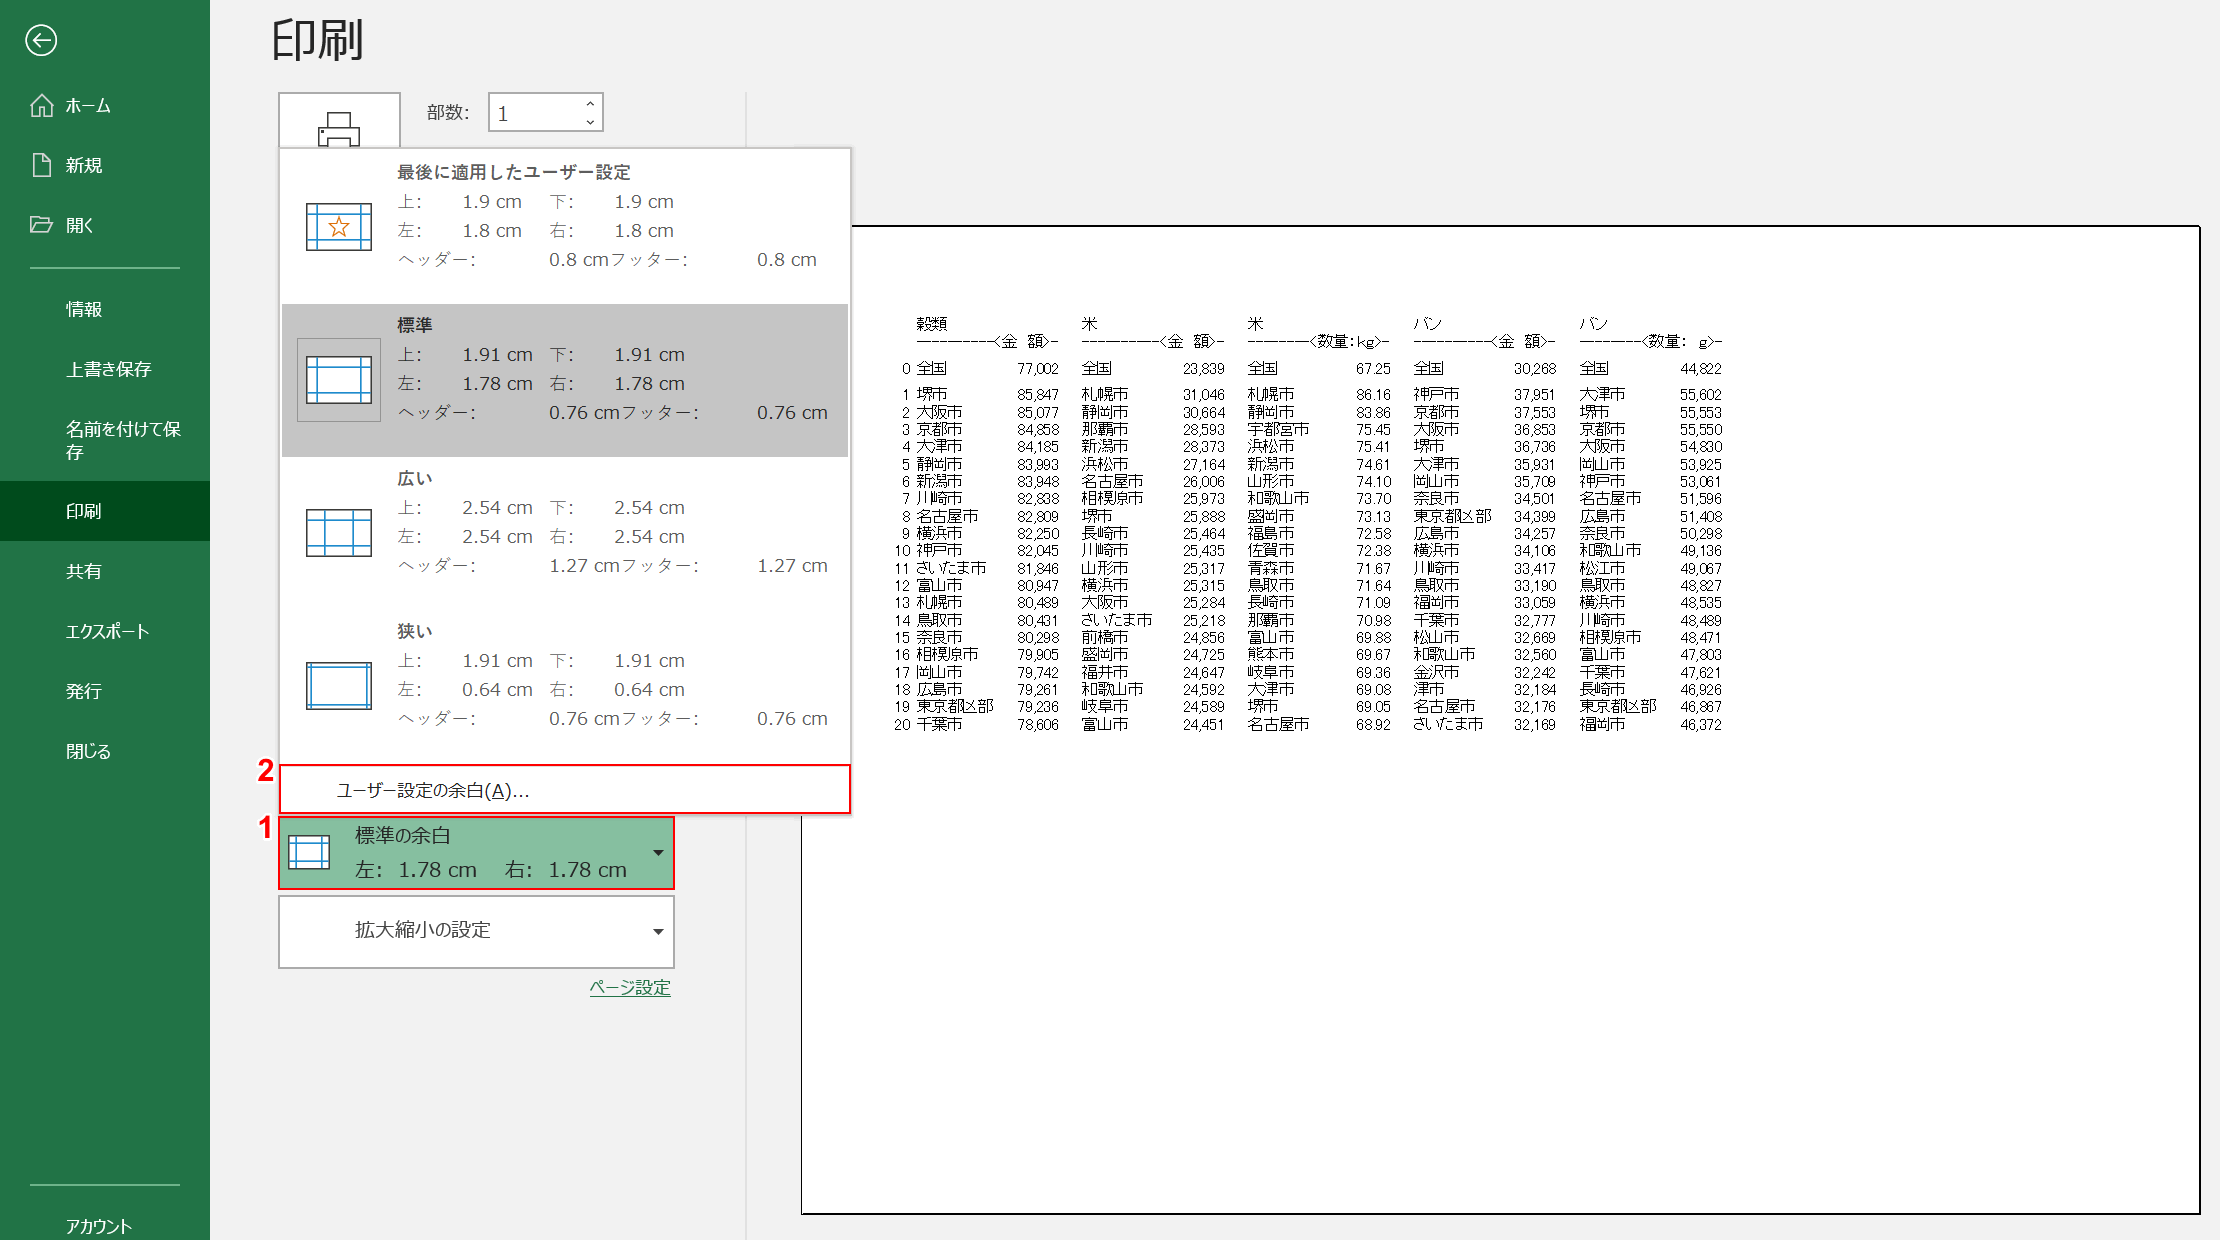Click the Open folder icon
Image resolution: width=2220 pixels, height=1240 pixels.
pyautogui.click(x=42, y=225)
